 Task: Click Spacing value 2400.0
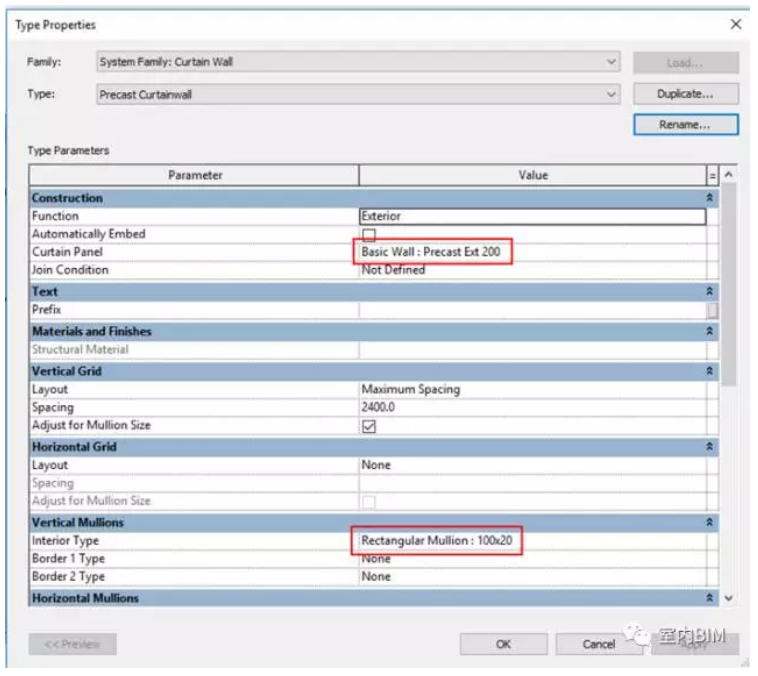533,407
